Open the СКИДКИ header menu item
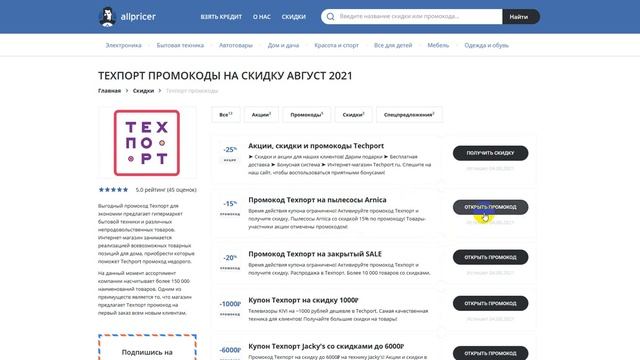 click(x=293, y=17)
